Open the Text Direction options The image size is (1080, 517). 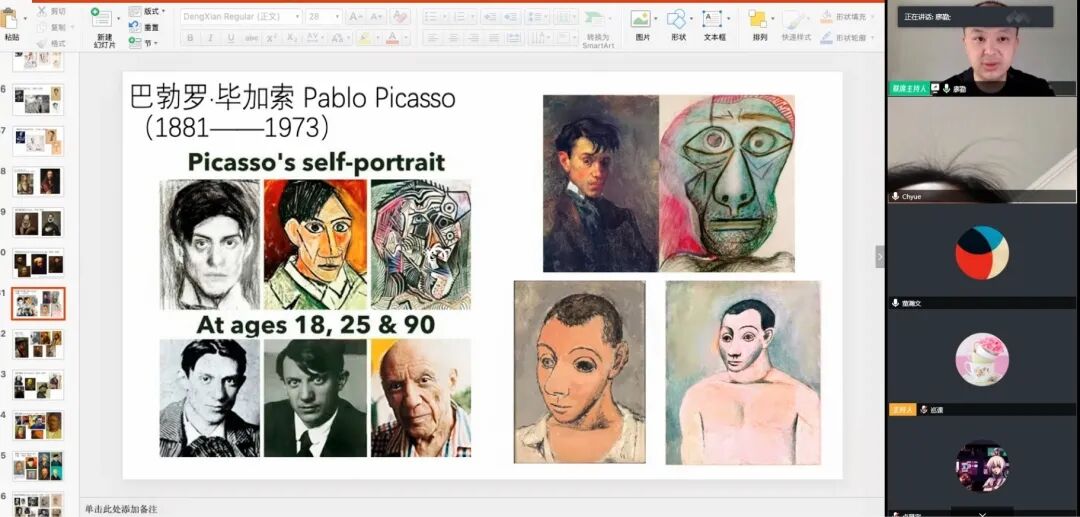[540, 39]
